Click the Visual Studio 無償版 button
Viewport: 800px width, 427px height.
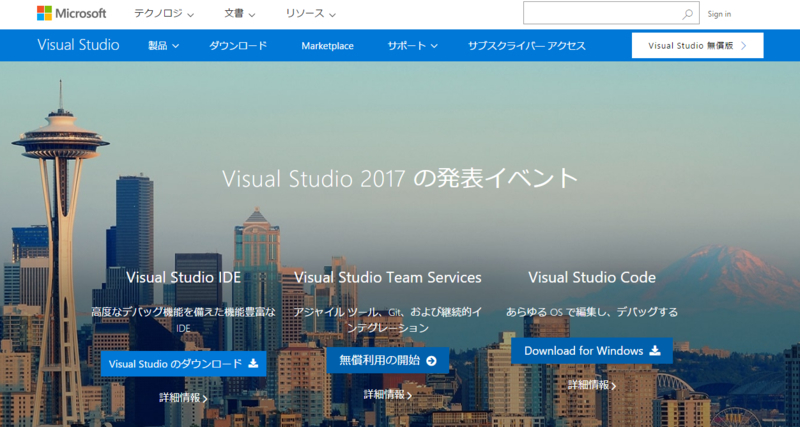pos(697,45)
